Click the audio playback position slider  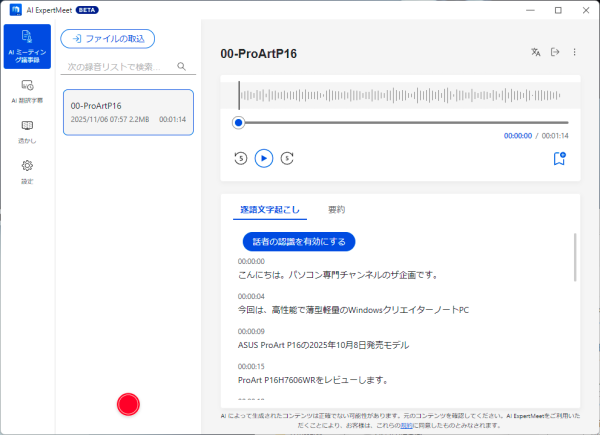pos(400,122)
